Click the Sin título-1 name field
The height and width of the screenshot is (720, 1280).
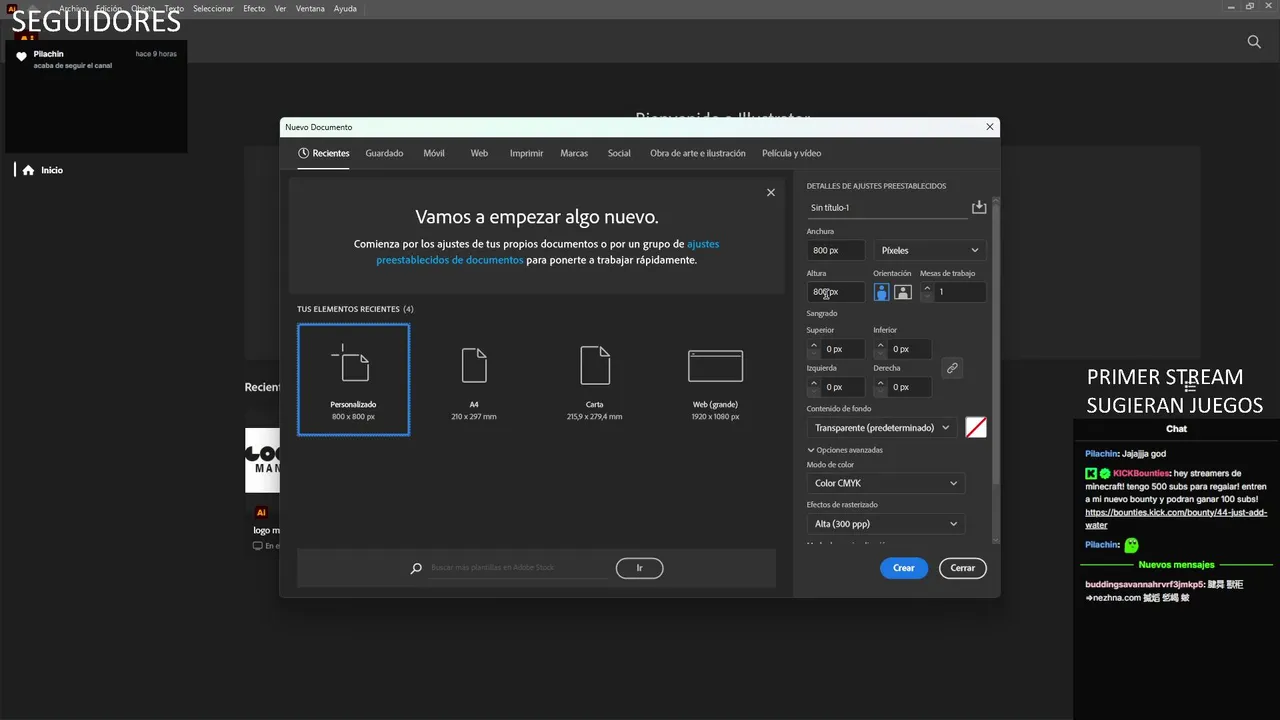point(887,208)
